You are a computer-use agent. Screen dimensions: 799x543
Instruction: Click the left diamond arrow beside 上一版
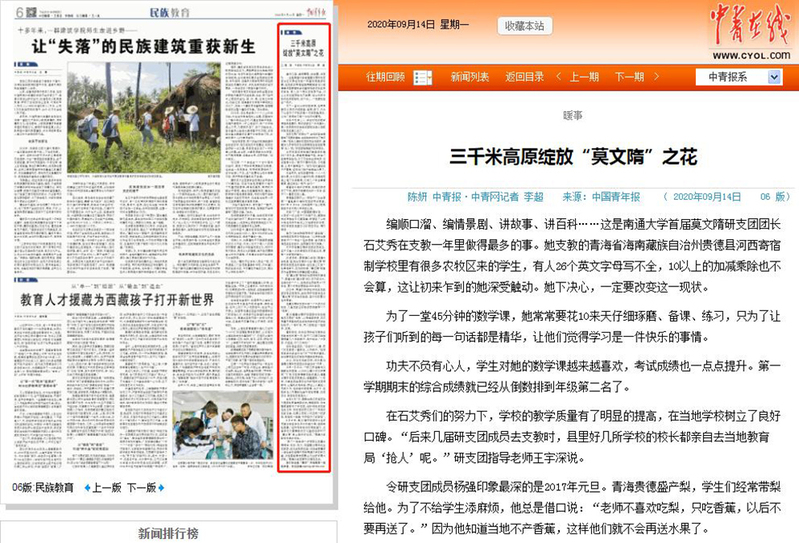[x=87, y=487]
